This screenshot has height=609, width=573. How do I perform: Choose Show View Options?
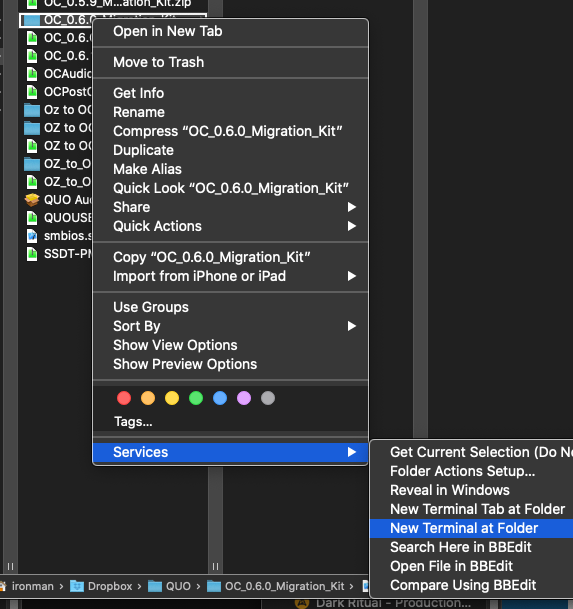[x=230, y=345]
